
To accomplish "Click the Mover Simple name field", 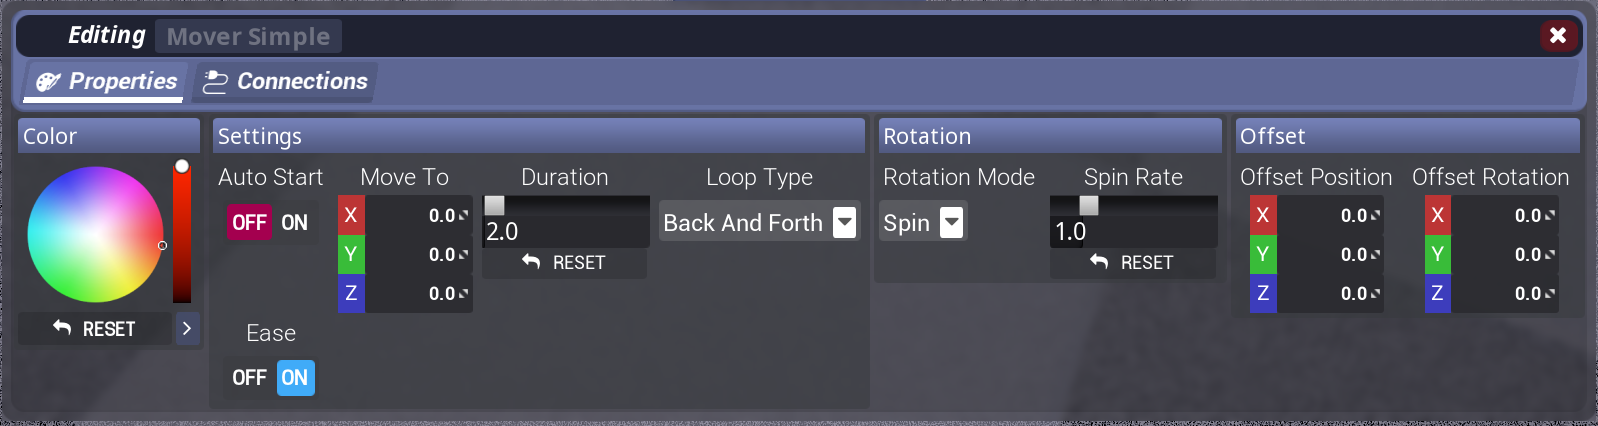I will coord(248,37).
